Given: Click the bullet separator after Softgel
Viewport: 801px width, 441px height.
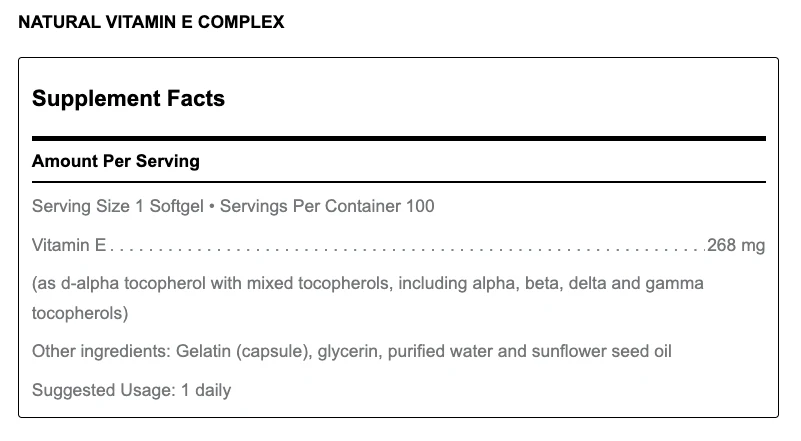Looking at the screenshot, I should coord(211,207).
